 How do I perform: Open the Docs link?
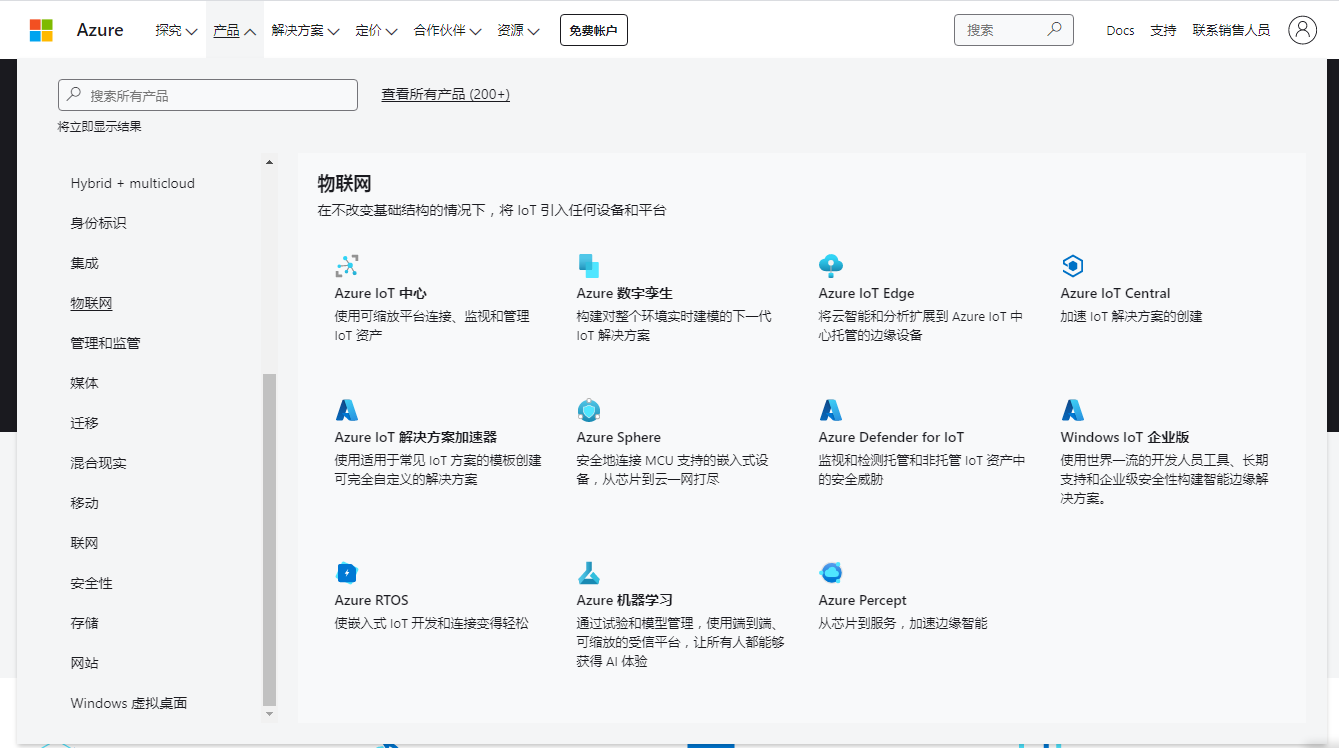coord(1120,30)
